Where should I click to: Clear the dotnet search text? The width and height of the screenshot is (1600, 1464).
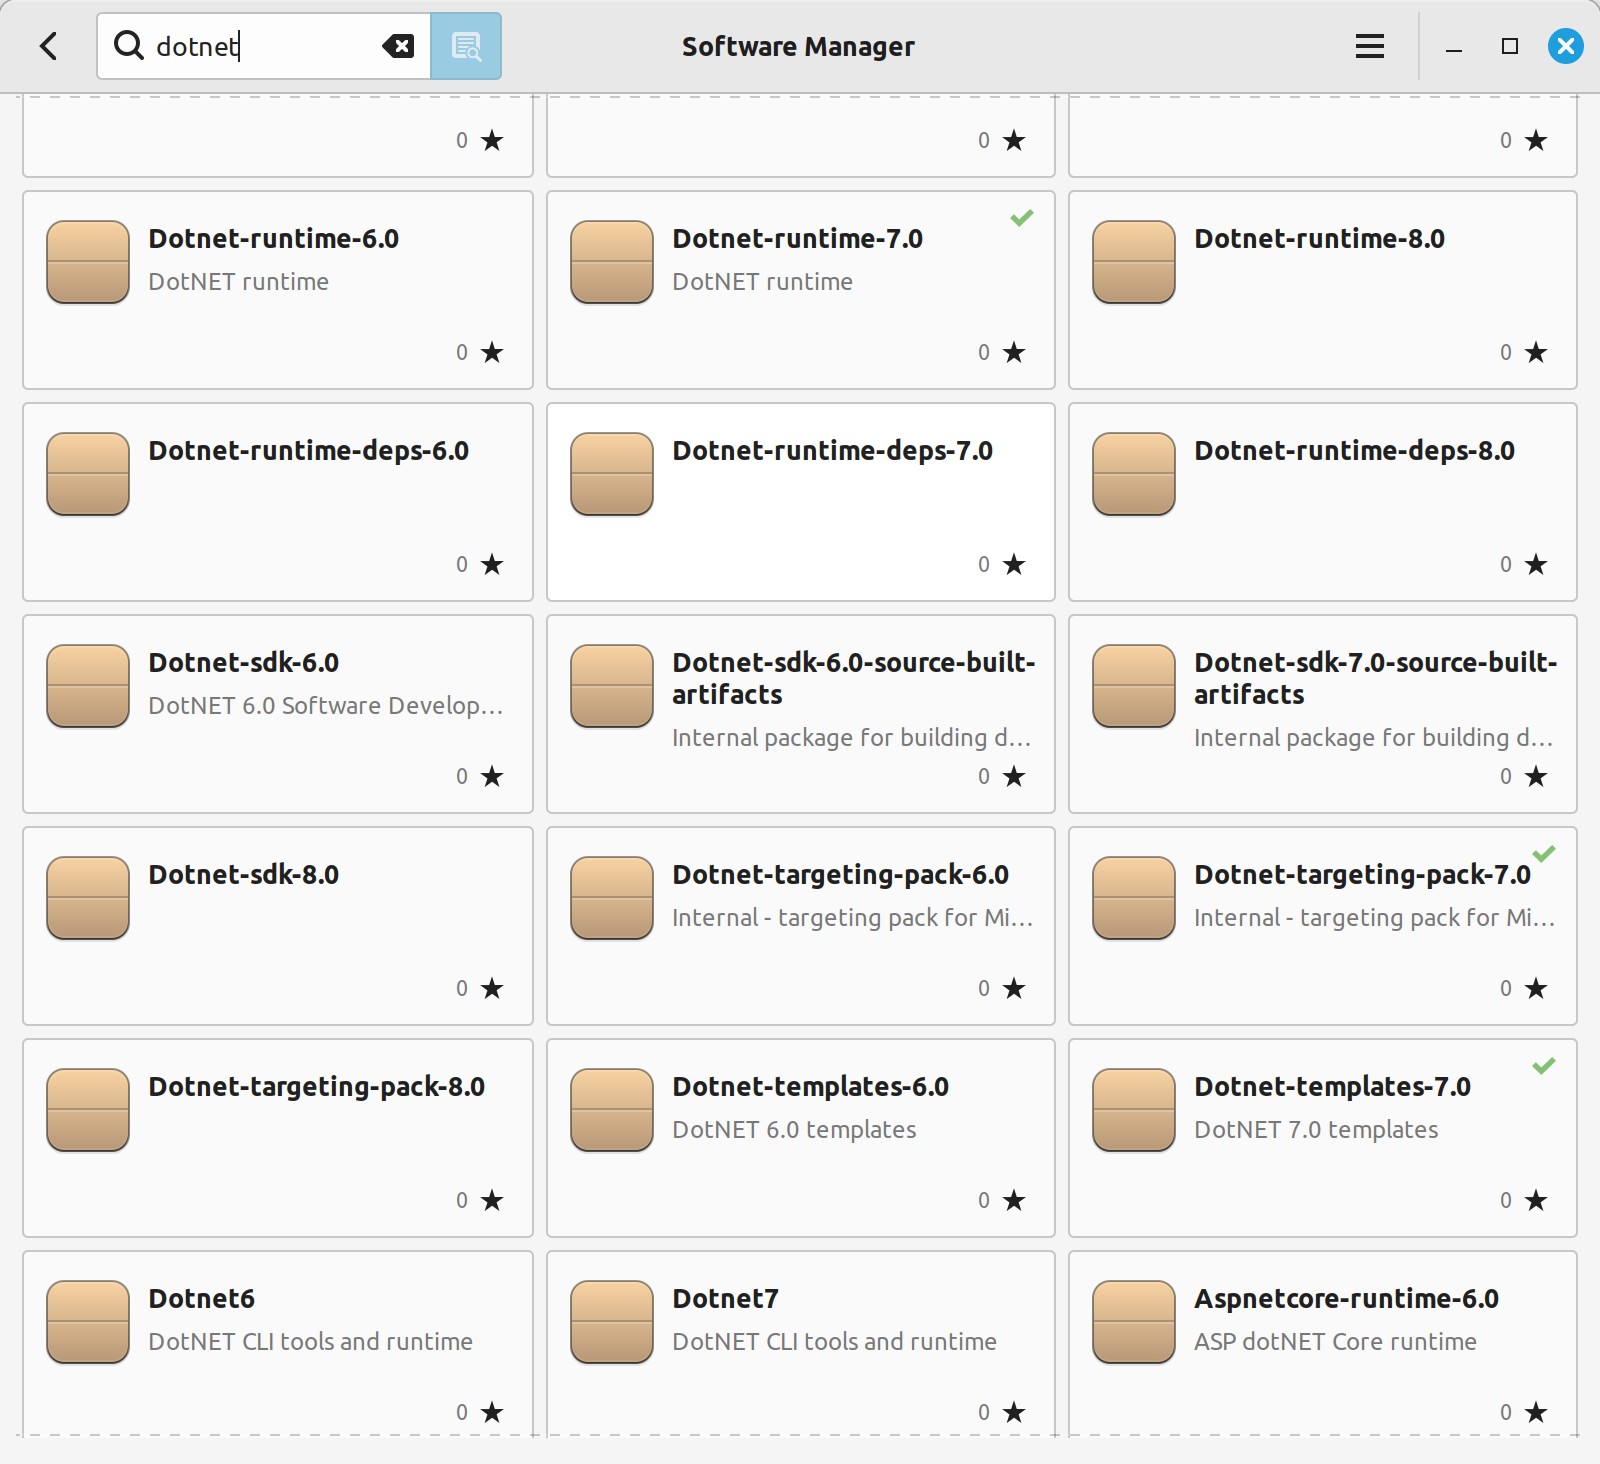tap(398, 46)
